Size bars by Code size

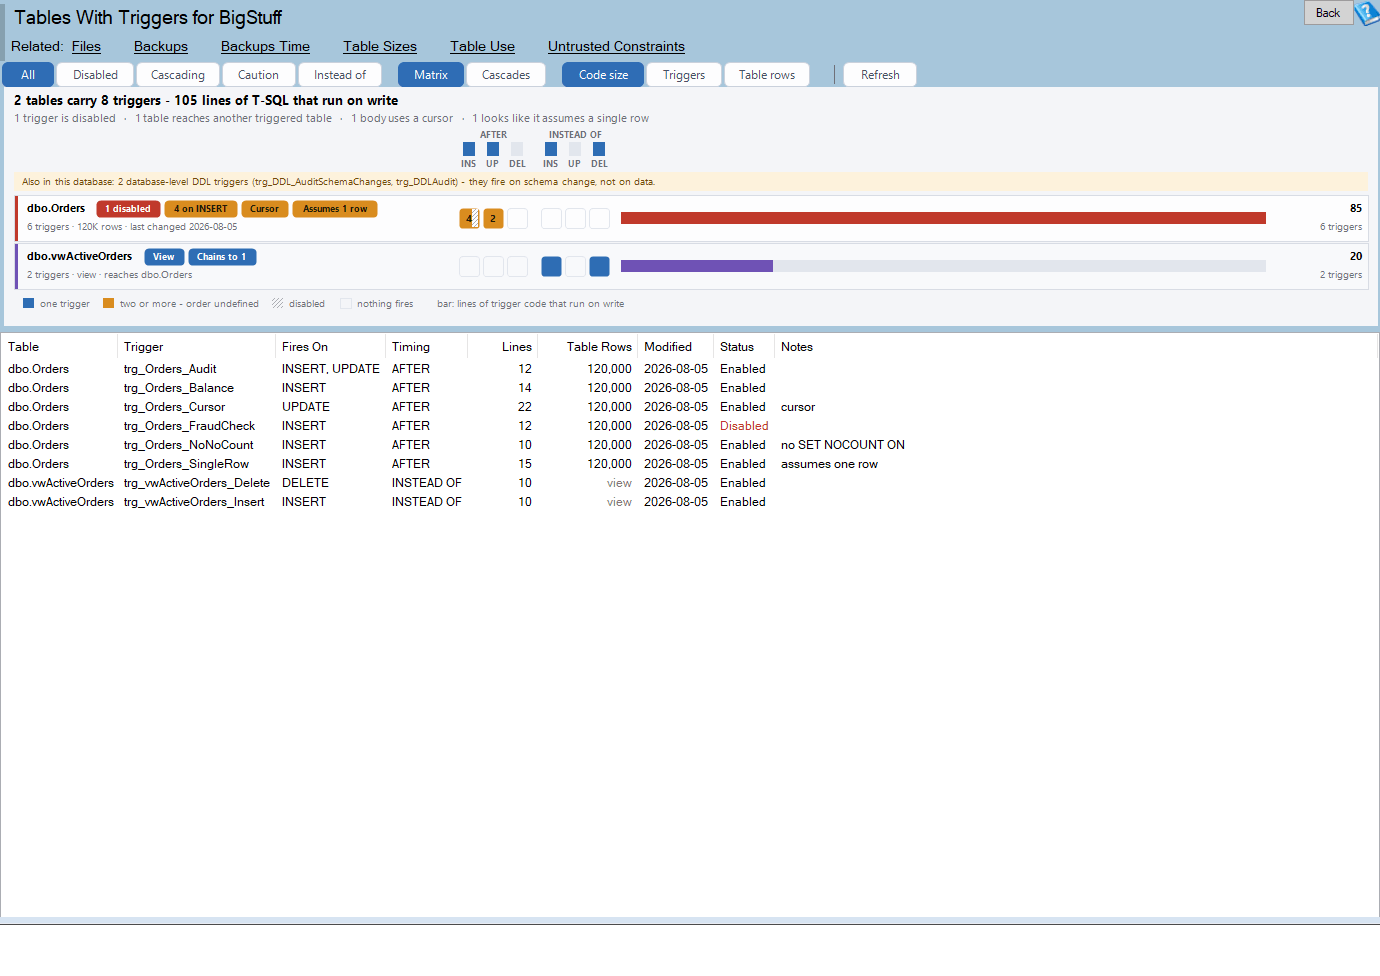604,75
